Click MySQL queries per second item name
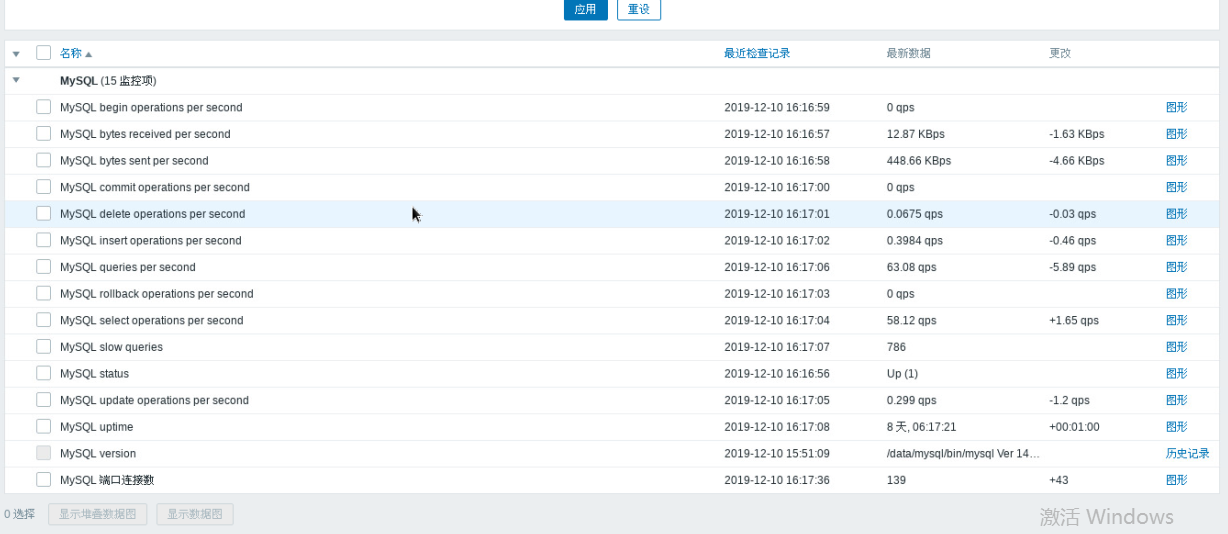 tap(128, 267)
